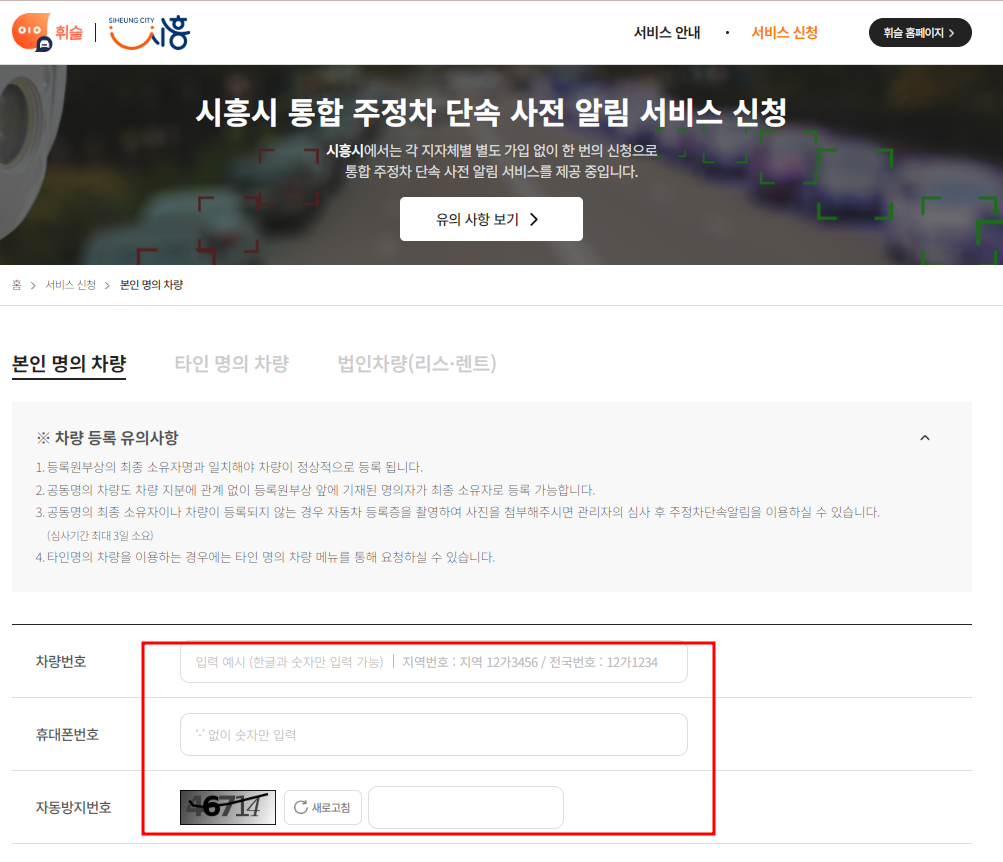Click the 휴대폰번호 phone number input field

[x=433, y=734]
